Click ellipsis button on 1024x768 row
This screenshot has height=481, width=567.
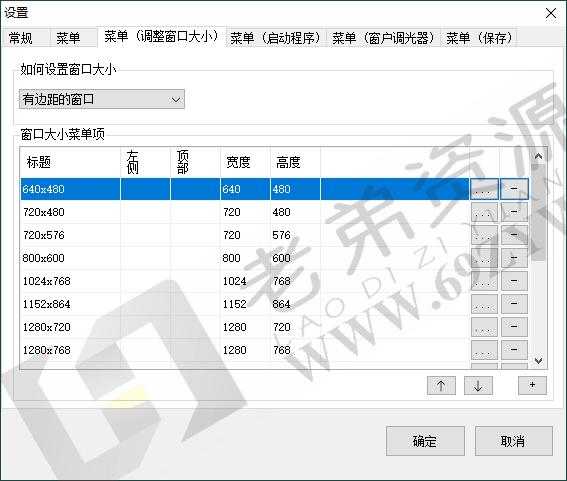[x=484, y=281]
